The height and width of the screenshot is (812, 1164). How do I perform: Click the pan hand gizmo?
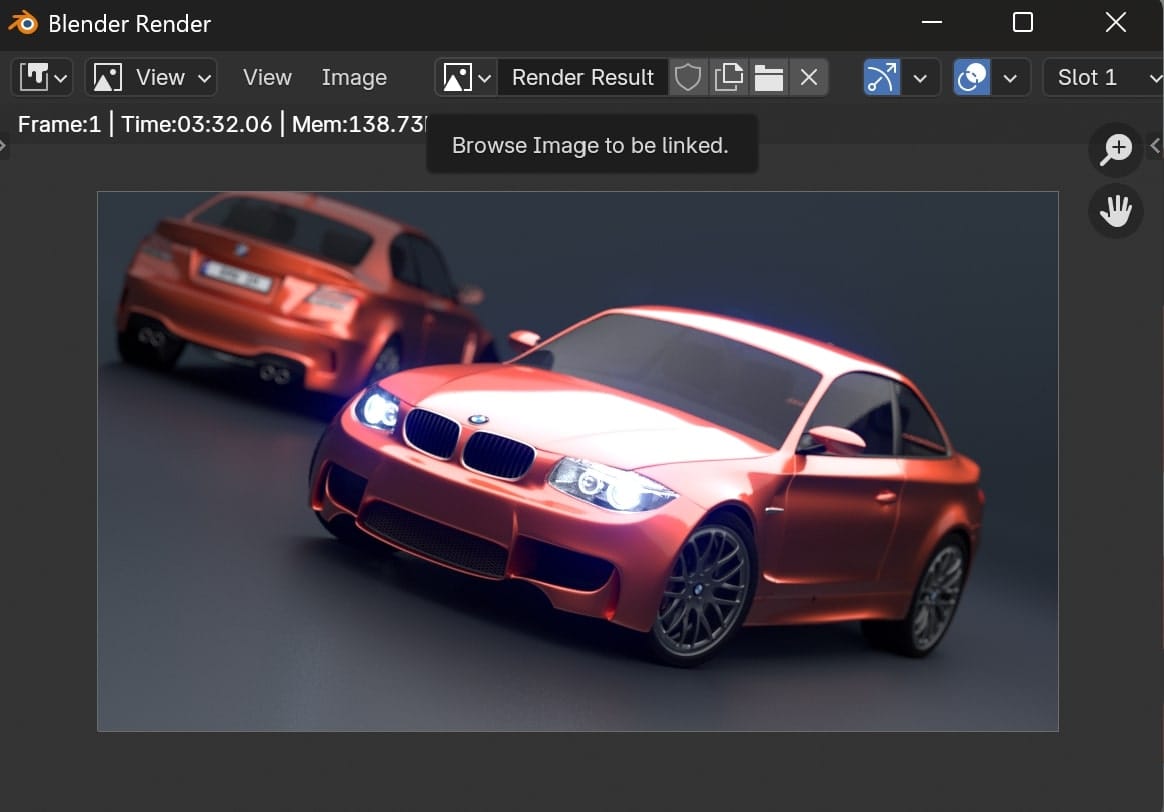[x=1115, y=211]
